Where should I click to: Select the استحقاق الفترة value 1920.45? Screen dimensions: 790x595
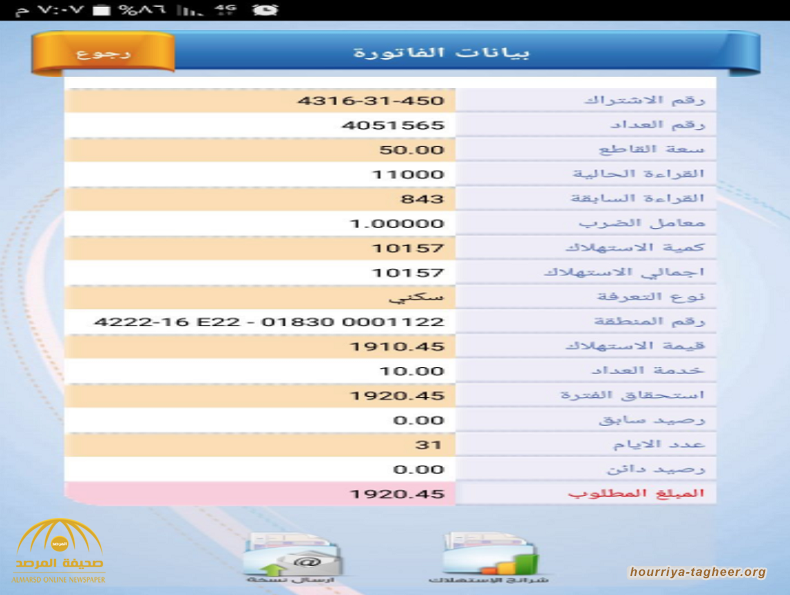click(397, 396)
